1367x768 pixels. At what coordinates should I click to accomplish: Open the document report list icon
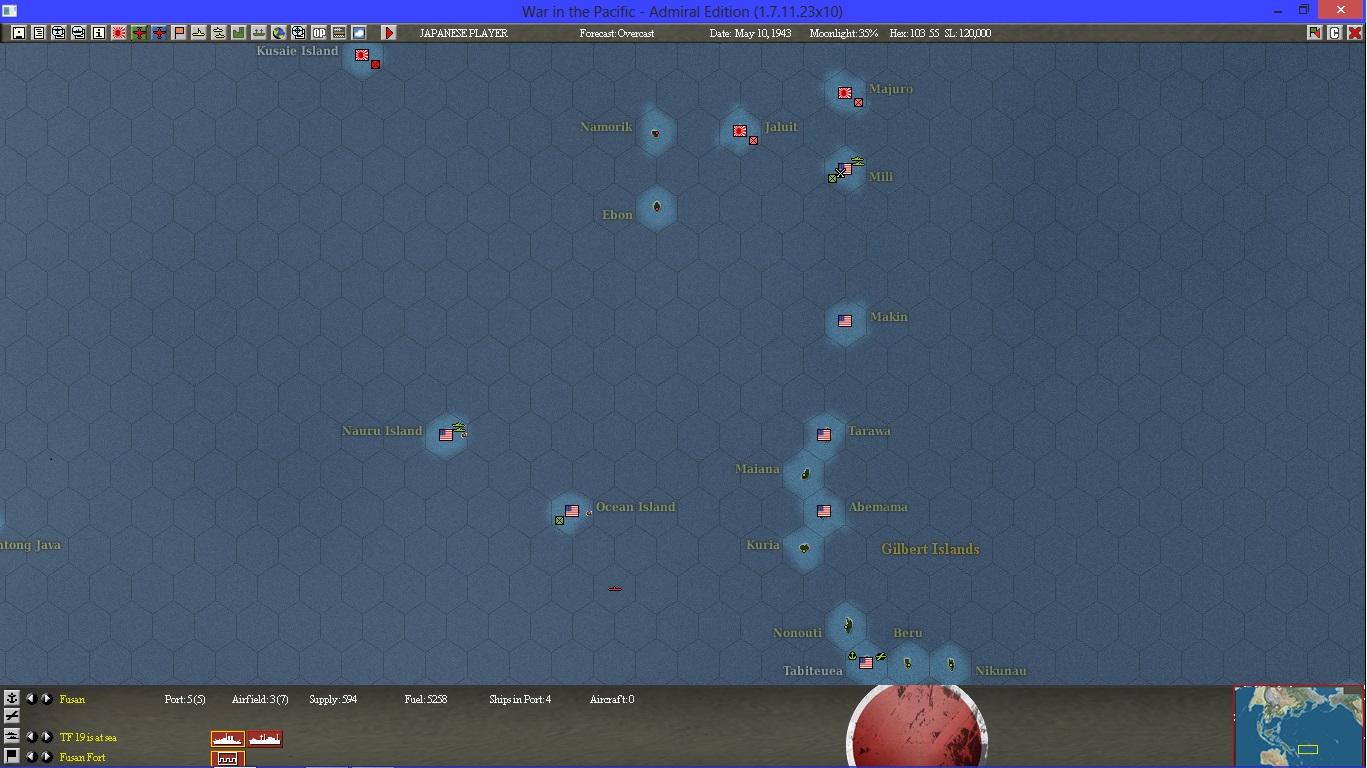pos(39,33)
